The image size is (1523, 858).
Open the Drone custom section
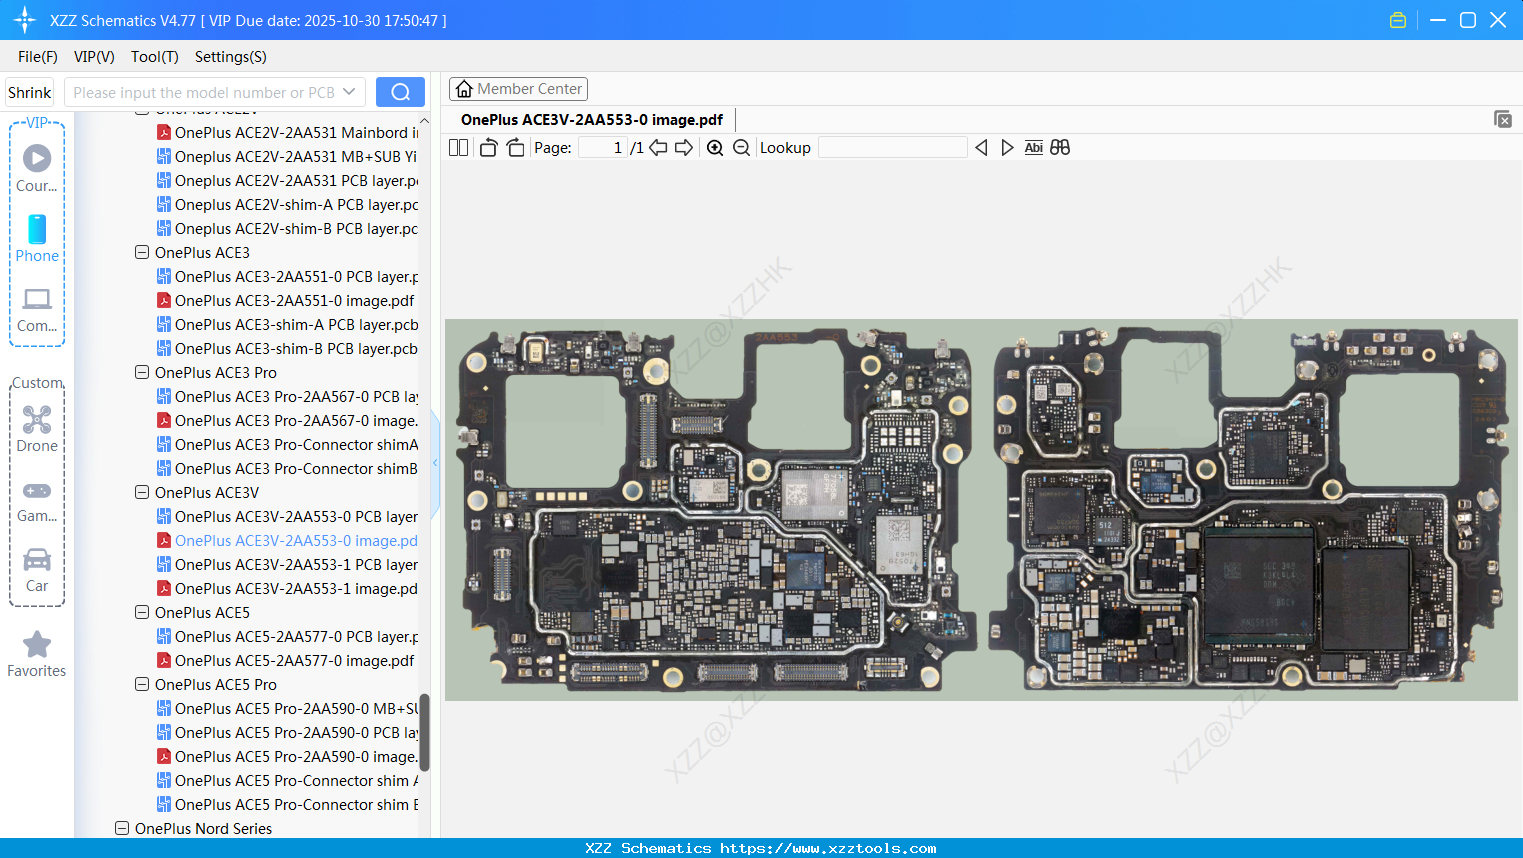point(37,428)
